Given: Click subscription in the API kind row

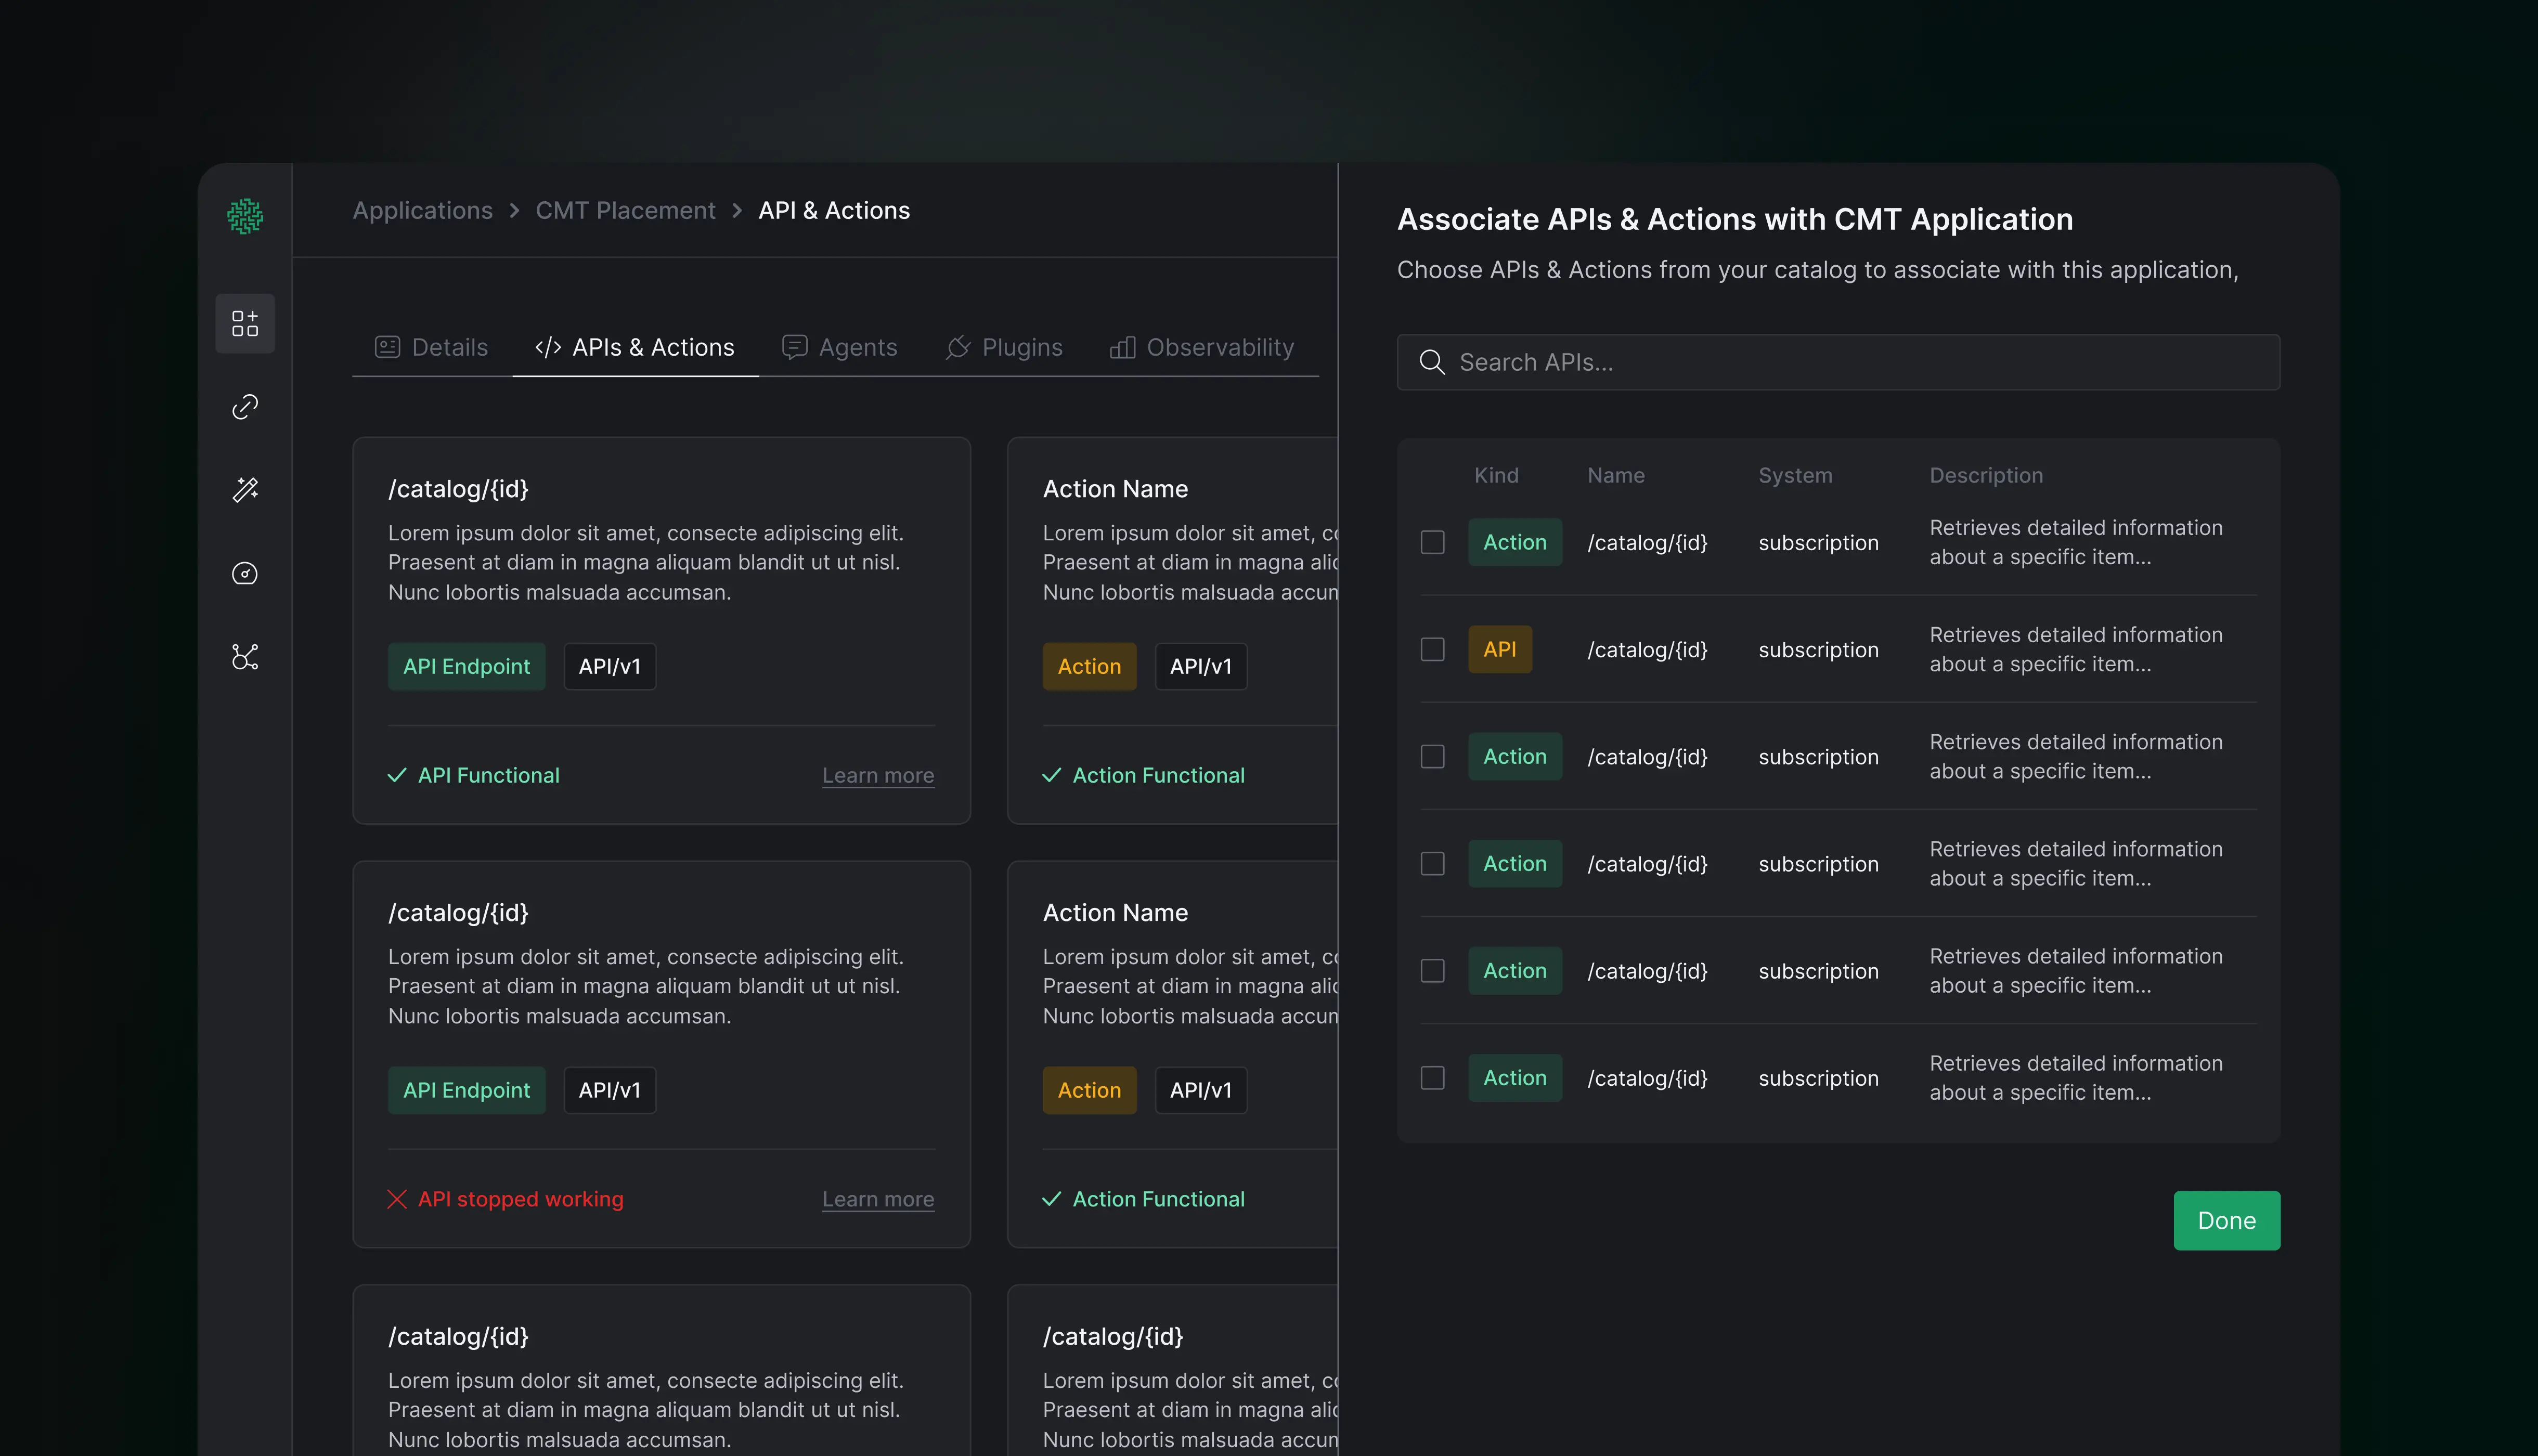Looking at the screenshot, I should [x=1819, y=650].
